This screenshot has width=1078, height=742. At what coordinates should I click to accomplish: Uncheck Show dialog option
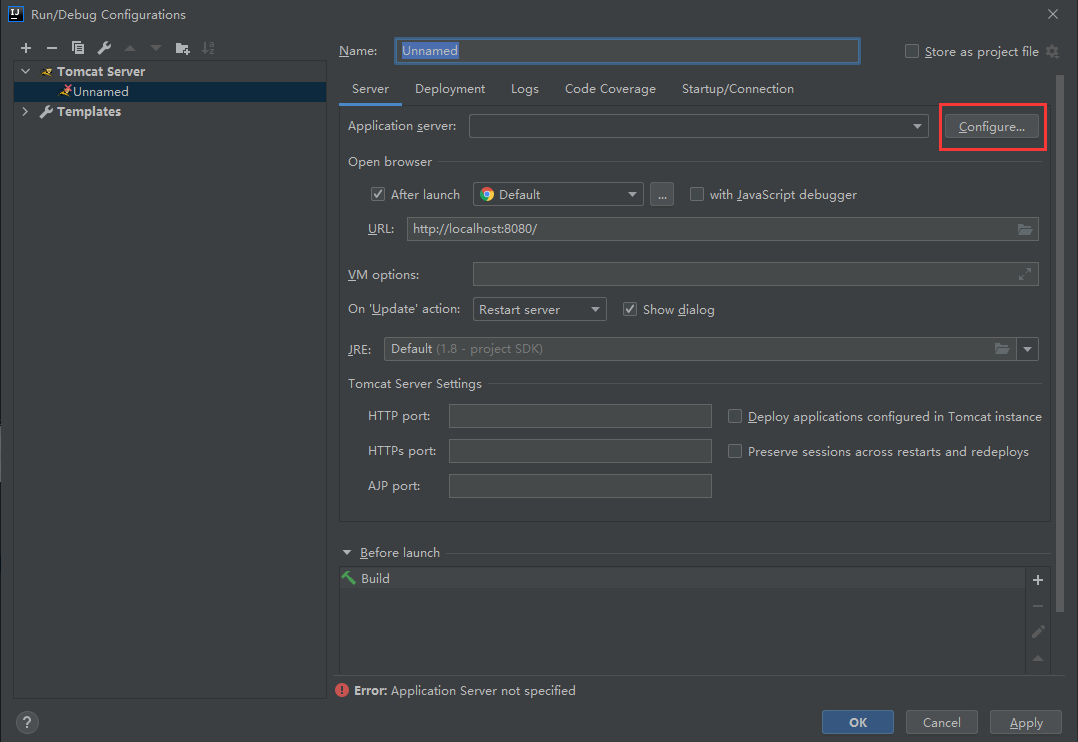630,309
